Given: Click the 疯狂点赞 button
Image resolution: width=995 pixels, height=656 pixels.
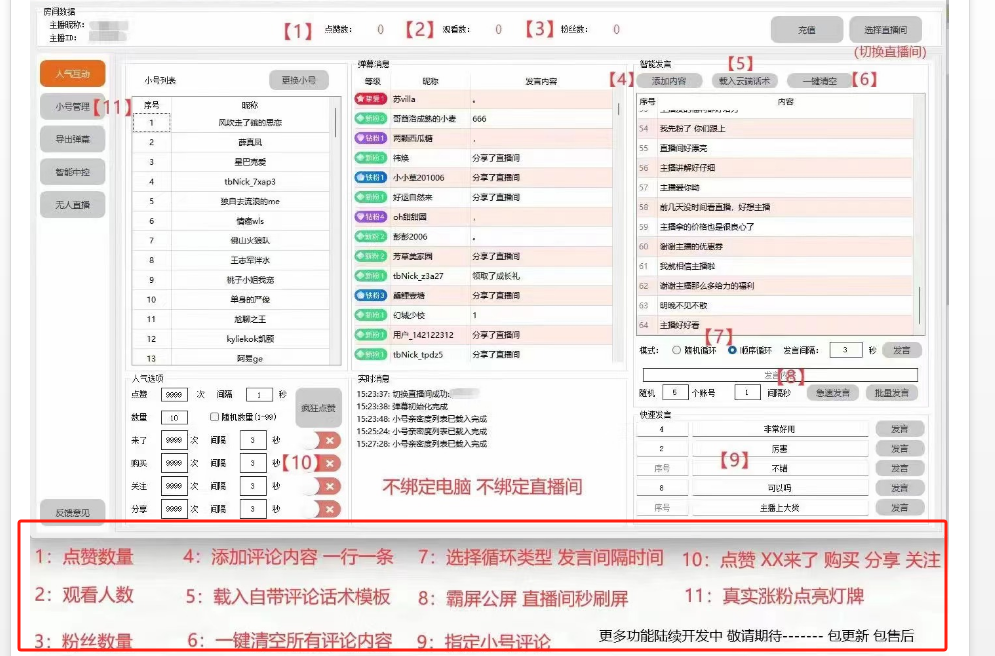Looking at the screenshot, I should 319,407.
